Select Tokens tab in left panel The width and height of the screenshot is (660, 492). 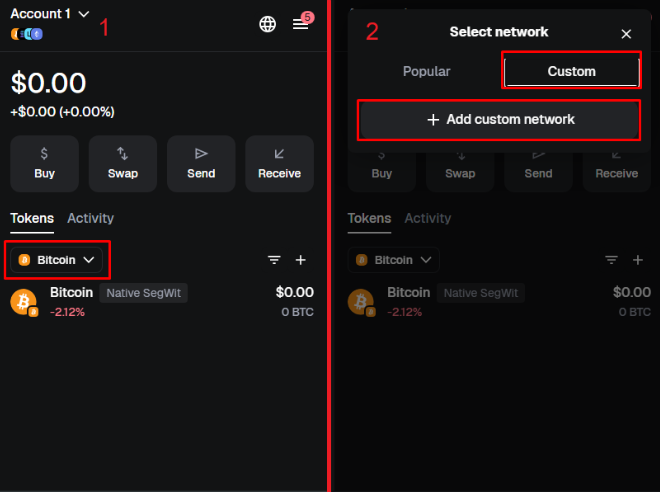coord(32,218)
